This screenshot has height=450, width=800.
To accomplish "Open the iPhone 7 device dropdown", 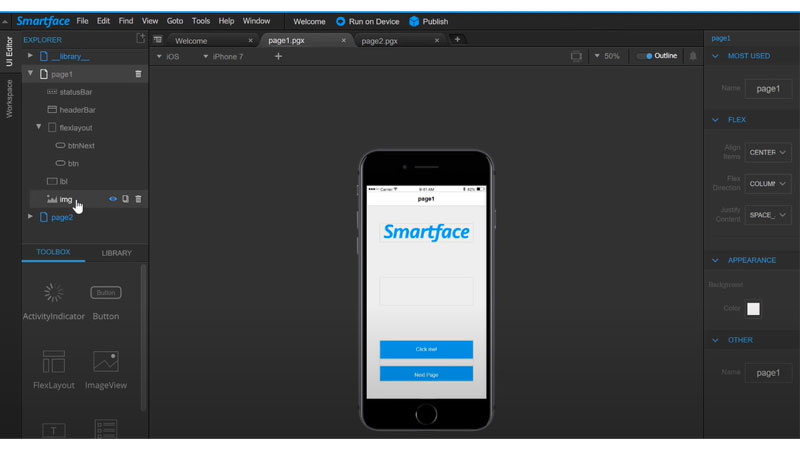I will (223, 57).
